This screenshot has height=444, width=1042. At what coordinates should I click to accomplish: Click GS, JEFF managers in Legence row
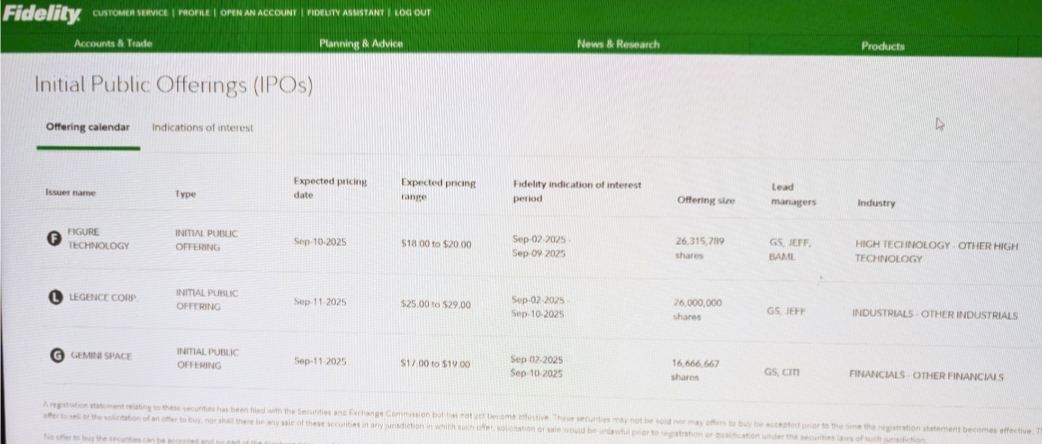786,310
